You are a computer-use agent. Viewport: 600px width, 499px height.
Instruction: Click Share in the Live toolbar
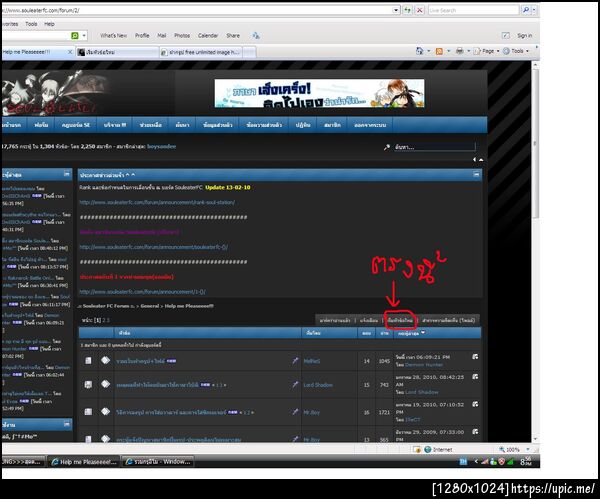click(233, 36)
